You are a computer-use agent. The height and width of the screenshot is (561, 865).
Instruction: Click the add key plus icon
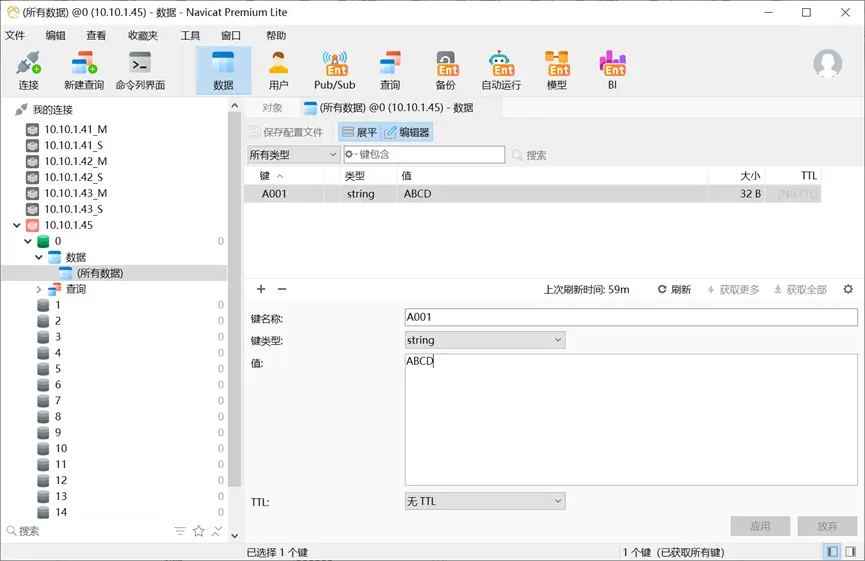(x=261, y=289)
